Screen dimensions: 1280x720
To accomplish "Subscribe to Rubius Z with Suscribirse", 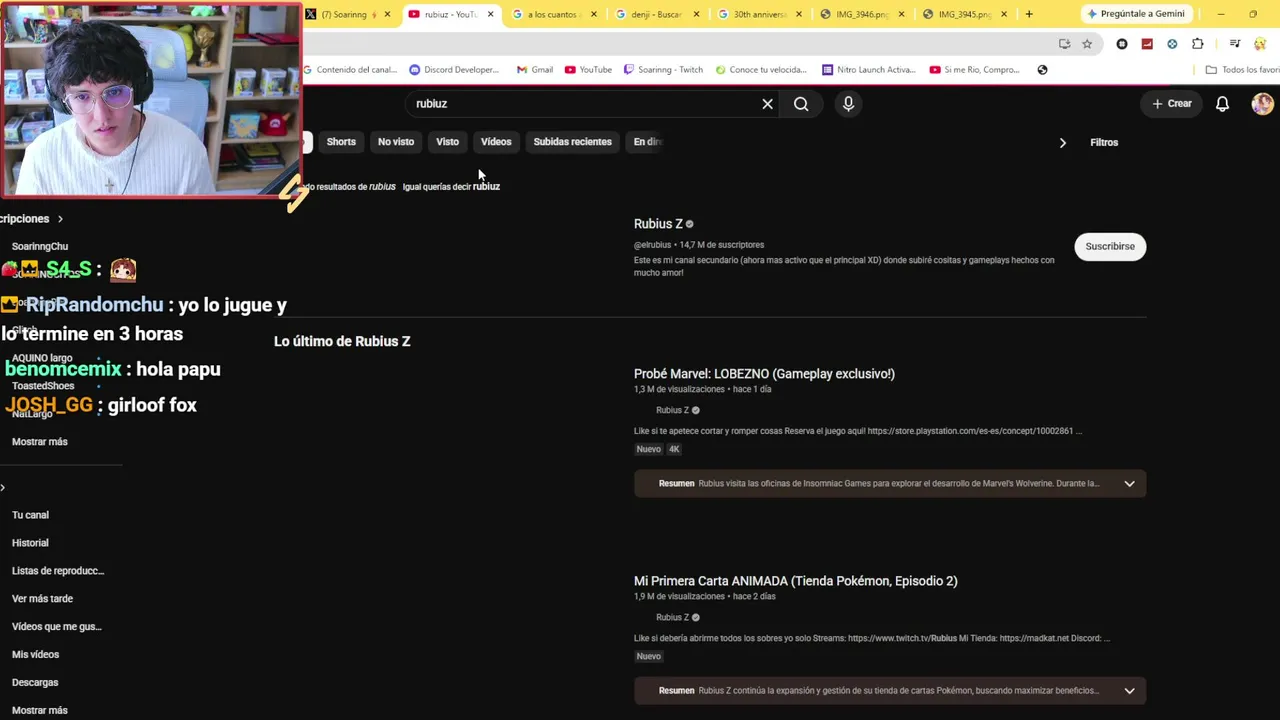I will point(1110,246).
